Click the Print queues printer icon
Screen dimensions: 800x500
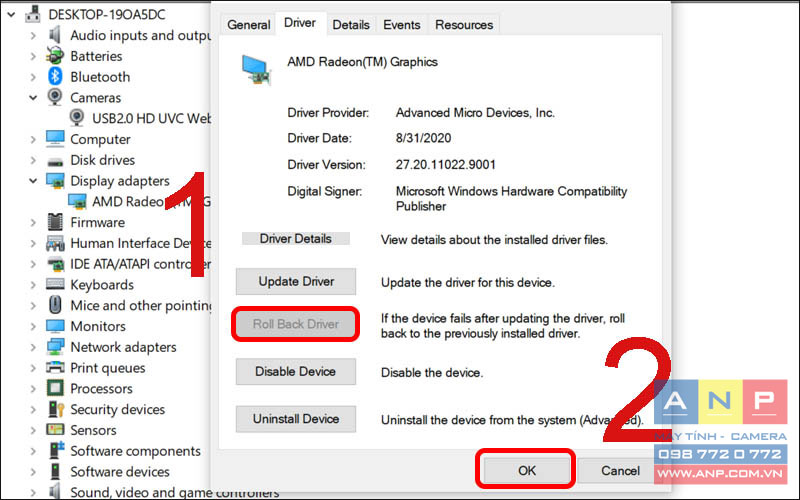[x=55, y=368]
